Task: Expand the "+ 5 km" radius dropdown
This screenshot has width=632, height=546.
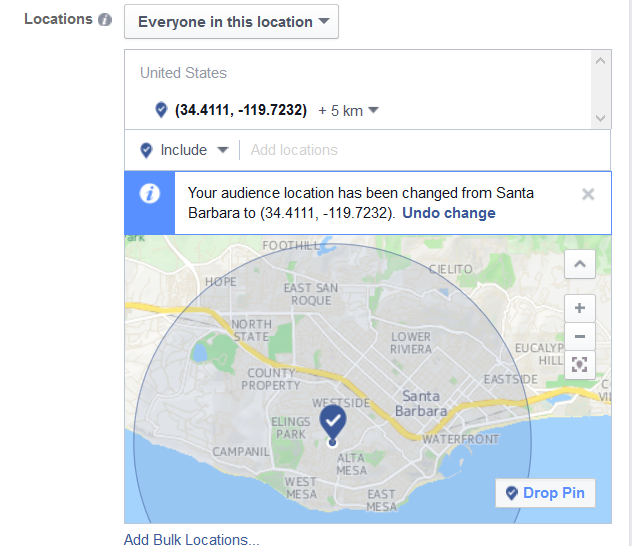Action: [x=348, y=110]
